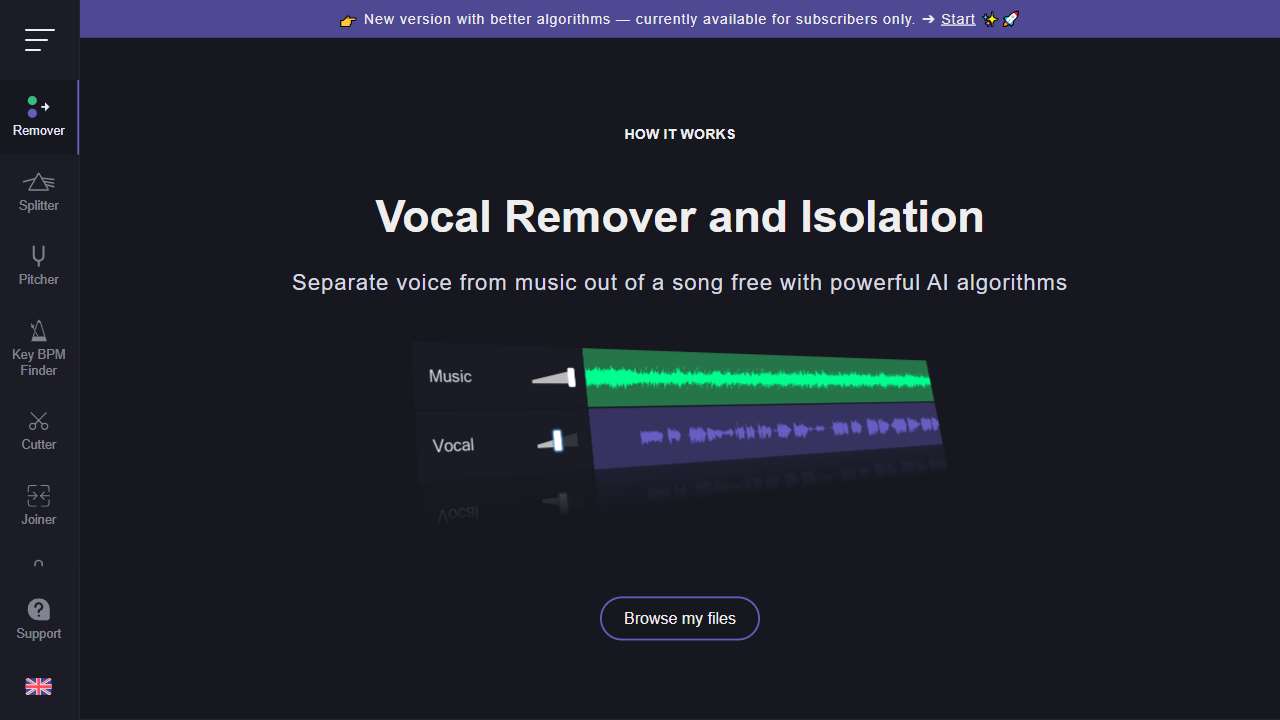Click the rocket emoji in the banner
This screenshot has width=1280, height=720.
pyautogui.click(x=1012, y=18)
